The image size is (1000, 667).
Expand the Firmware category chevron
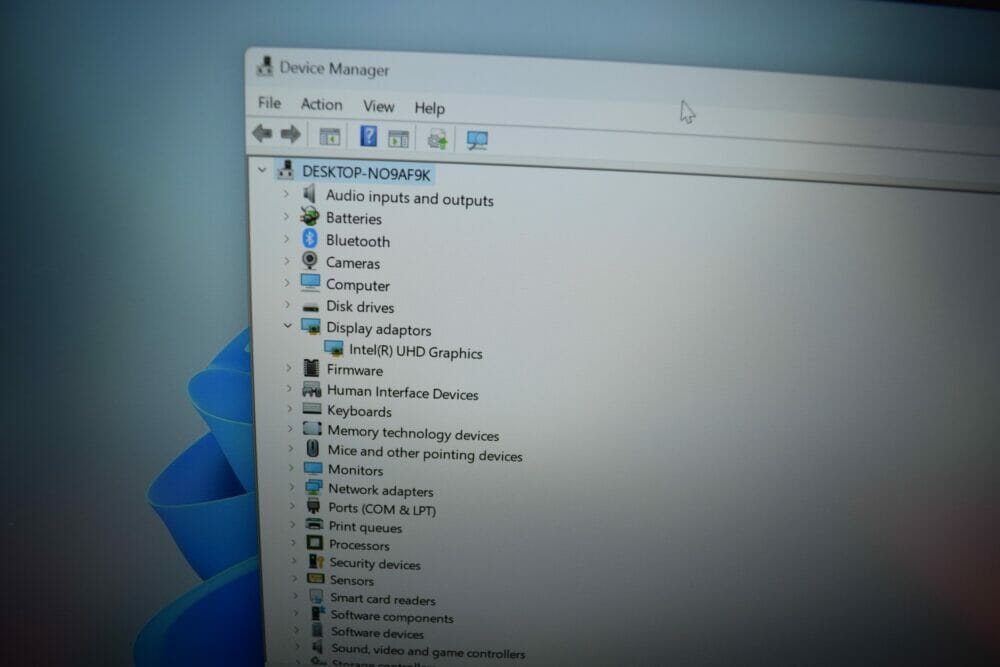coord(289,368)
